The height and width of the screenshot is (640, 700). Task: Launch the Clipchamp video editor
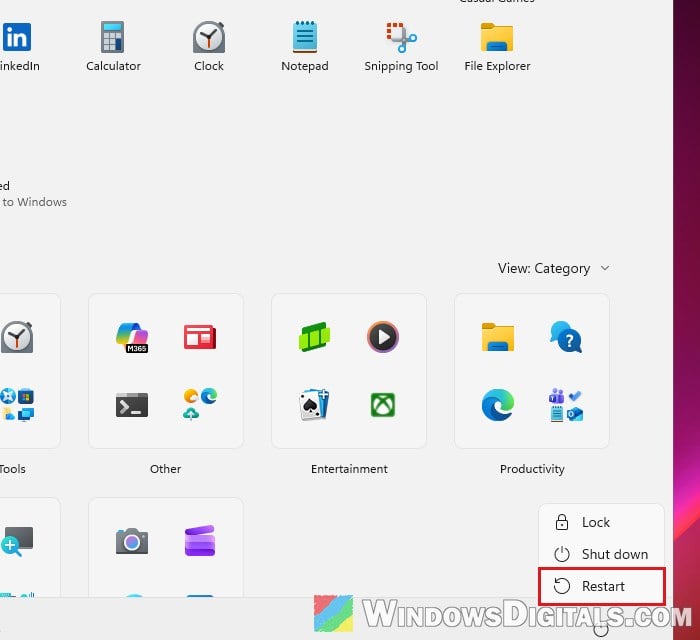[200, 541]
